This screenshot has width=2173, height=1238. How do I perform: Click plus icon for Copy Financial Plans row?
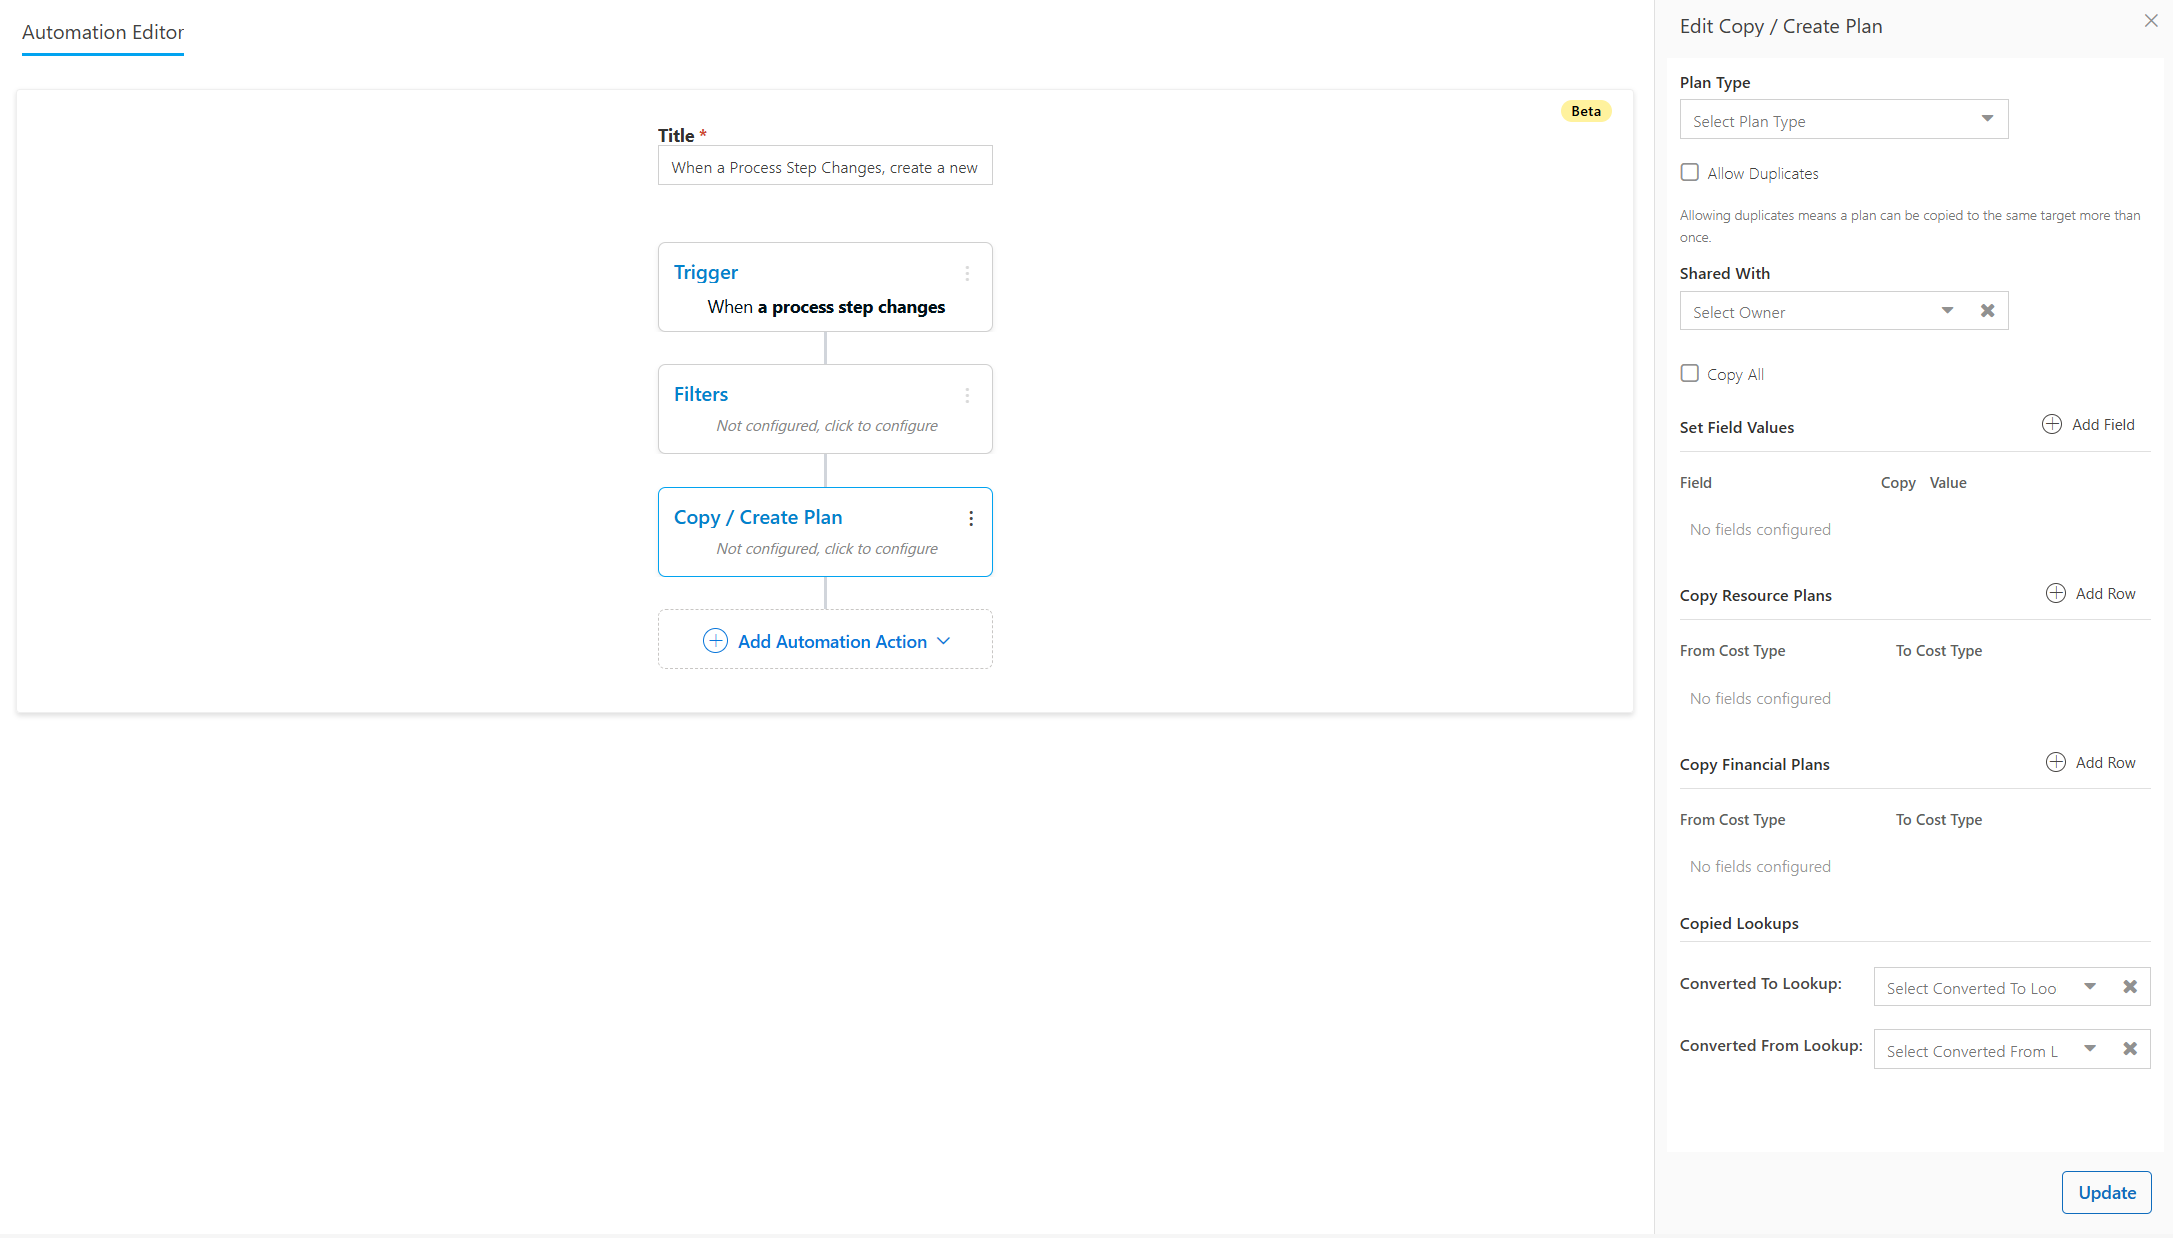tap(2056, 762)
